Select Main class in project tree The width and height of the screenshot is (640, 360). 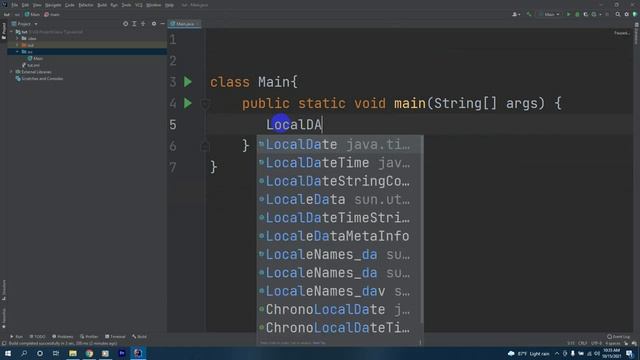pos(36,58)
